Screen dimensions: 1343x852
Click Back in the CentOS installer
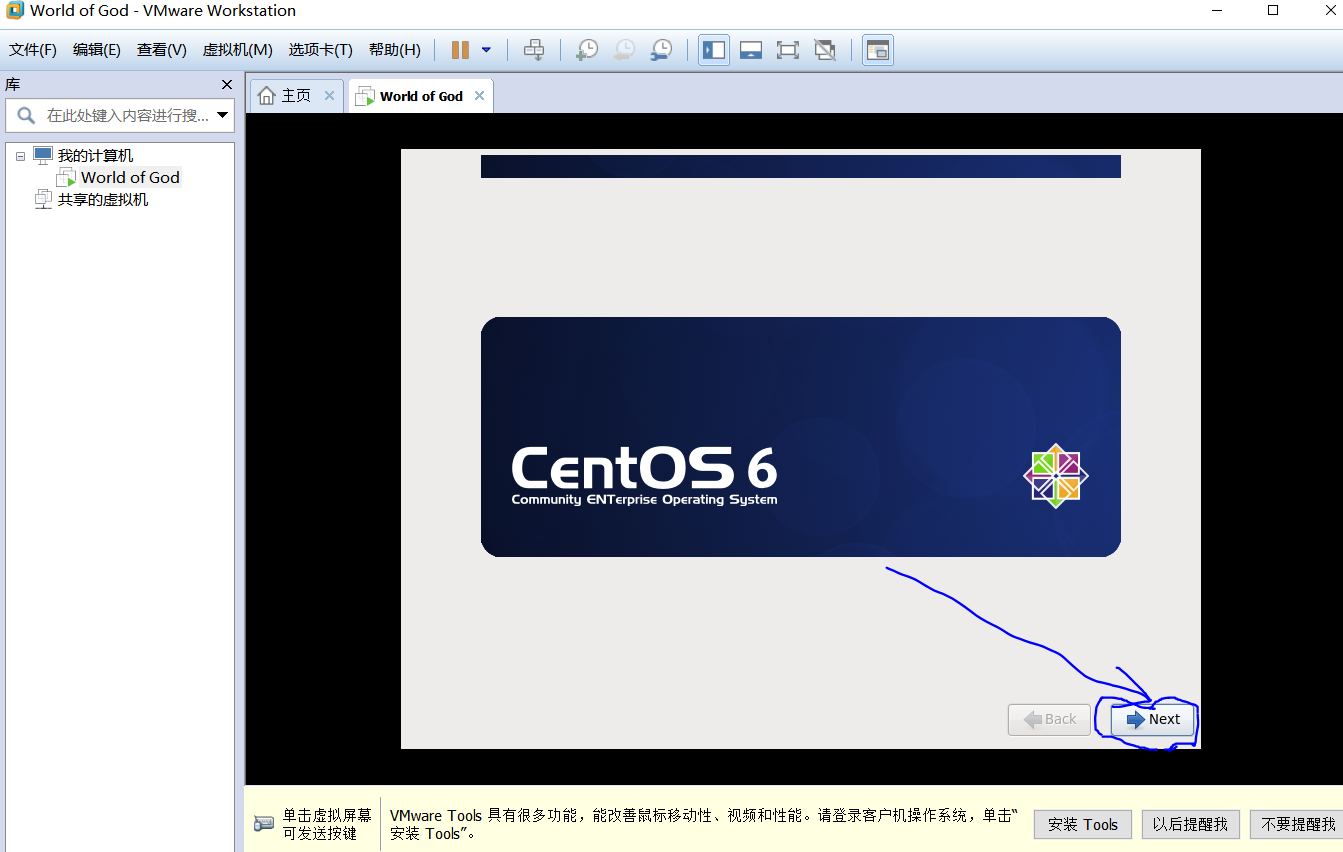1049,719
